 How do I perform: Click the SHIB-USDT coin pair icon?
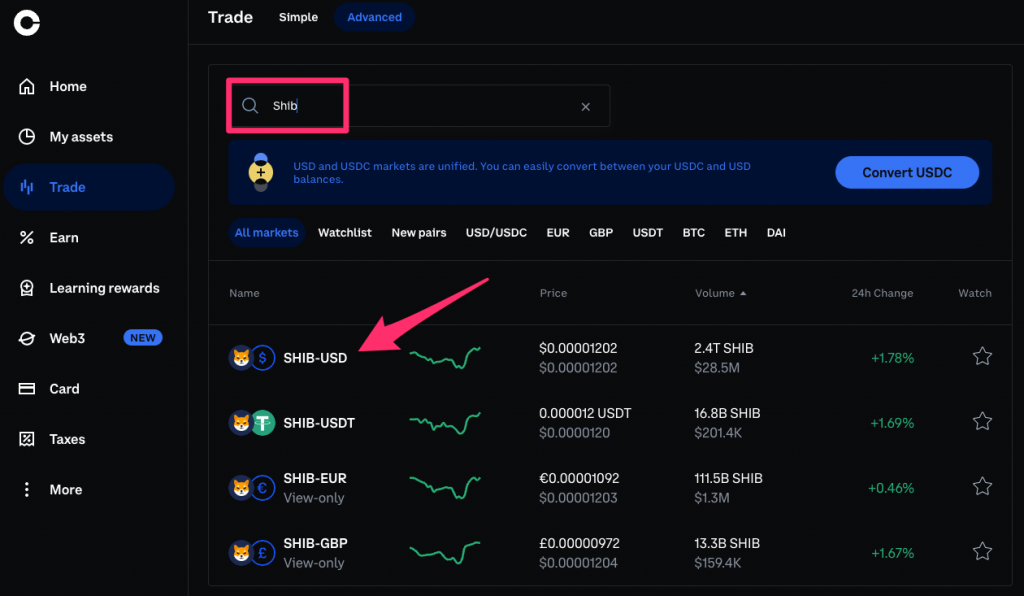point(252,423)
